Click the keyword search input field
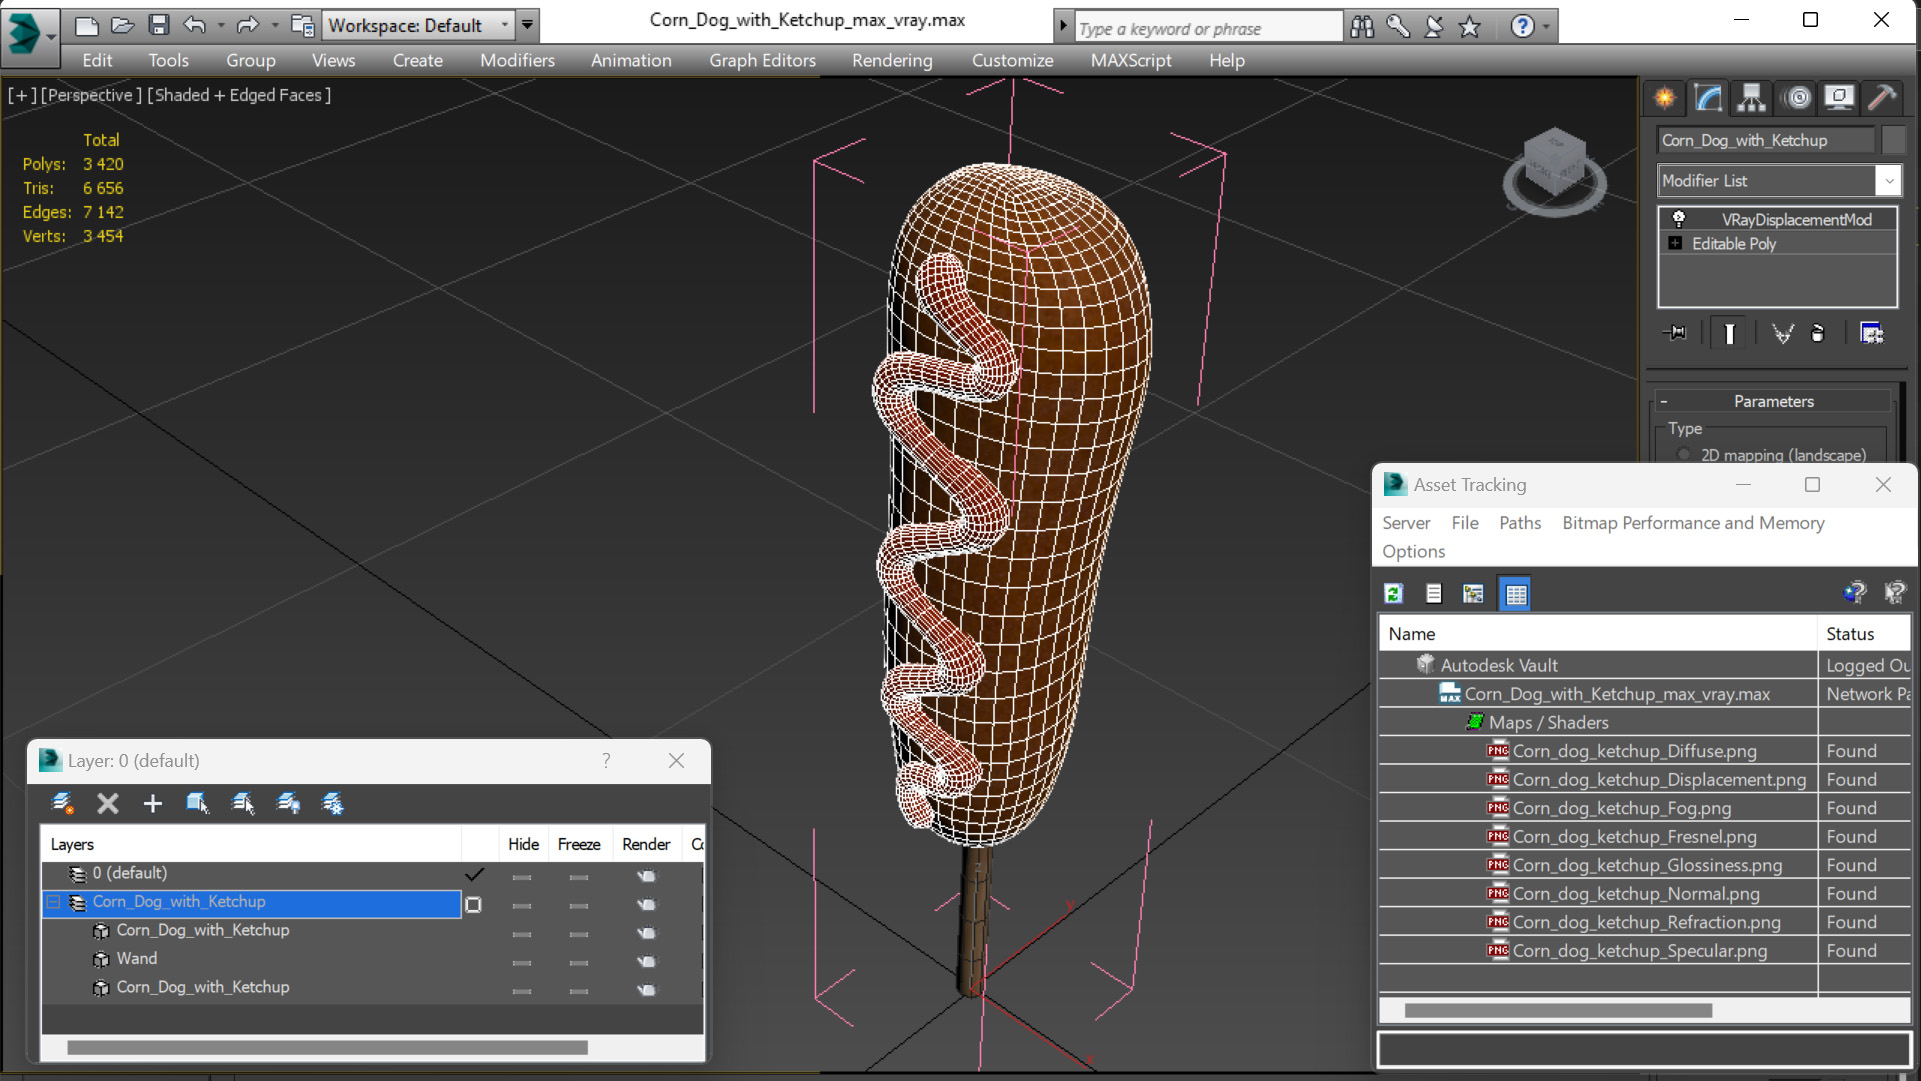This screenshot has width=1921, height=1081. tap(1207, 28)
